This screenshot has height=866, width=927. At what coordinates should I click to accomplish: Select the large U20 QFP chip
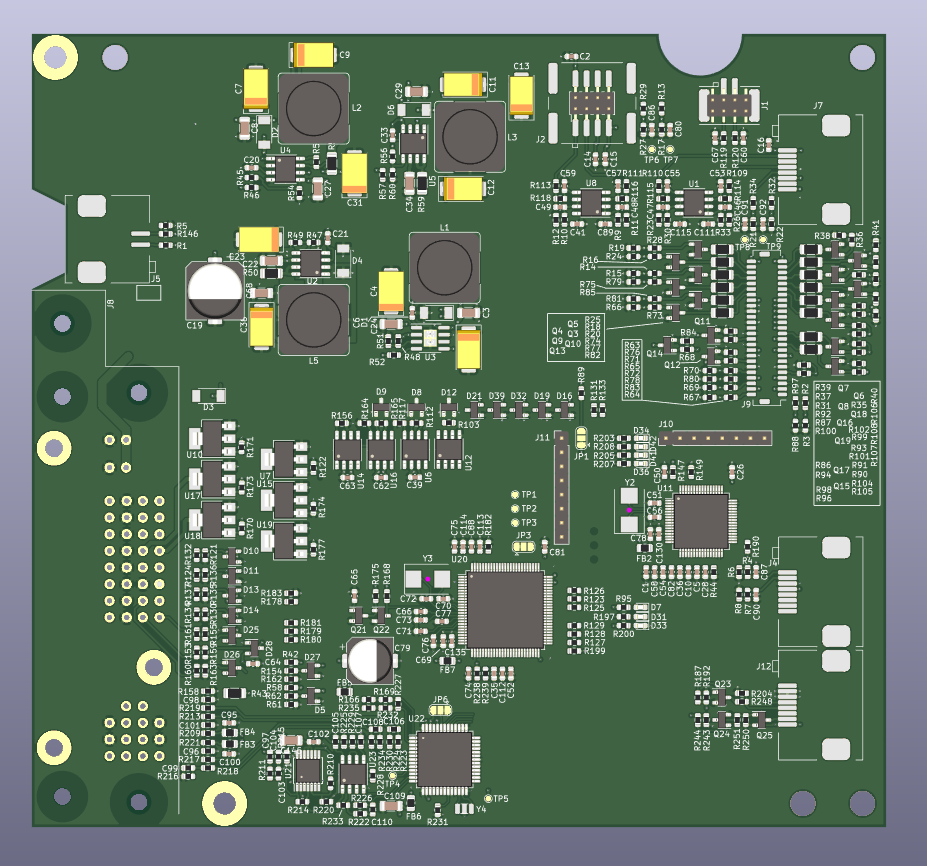coord(505,609)
